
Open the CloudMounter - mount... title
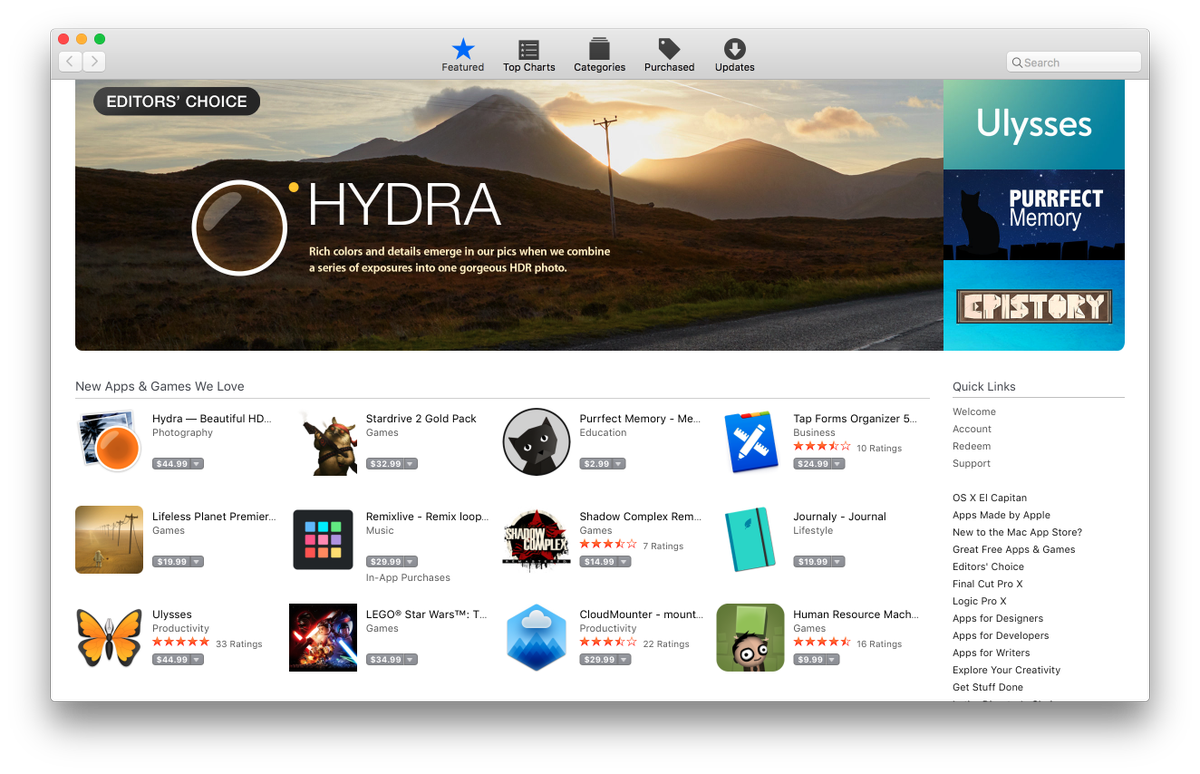pyautogui.click(x=640, y=615)
